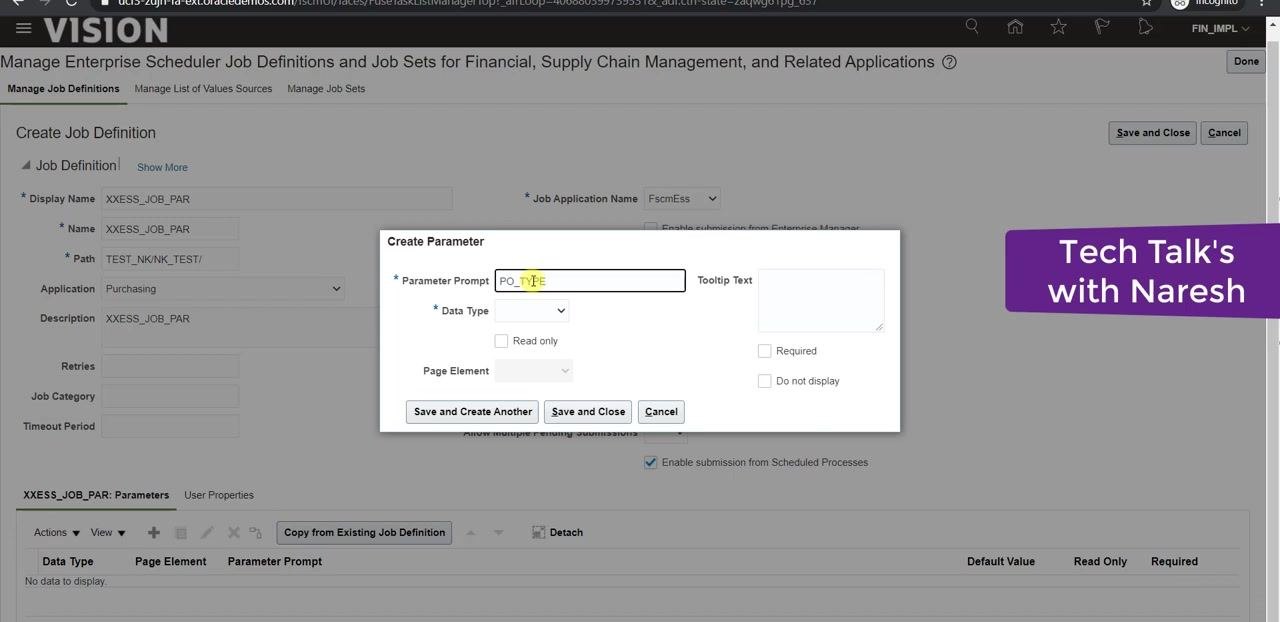This screenshot has width=1280, height=622.
Task: Click the Path field
Action: pos(170,259)
